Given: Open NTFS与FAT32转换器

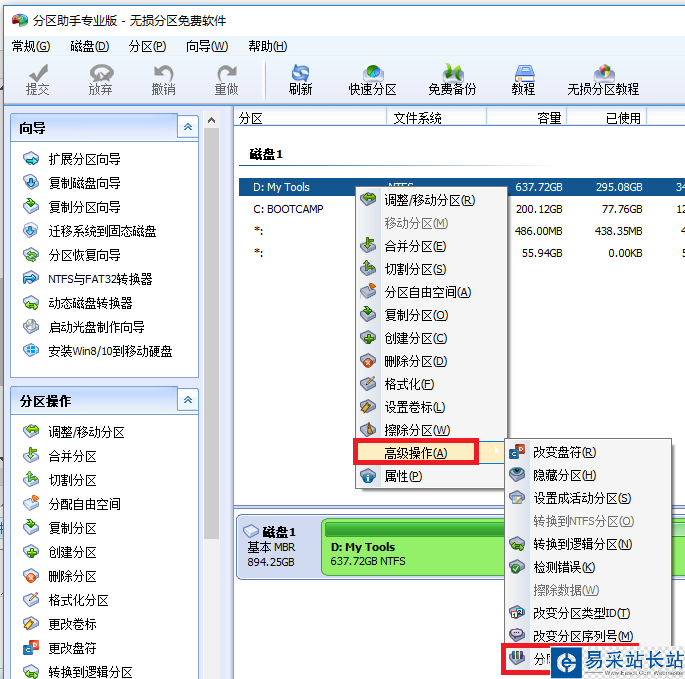Looking at the screenshot, I should point(88,279).
